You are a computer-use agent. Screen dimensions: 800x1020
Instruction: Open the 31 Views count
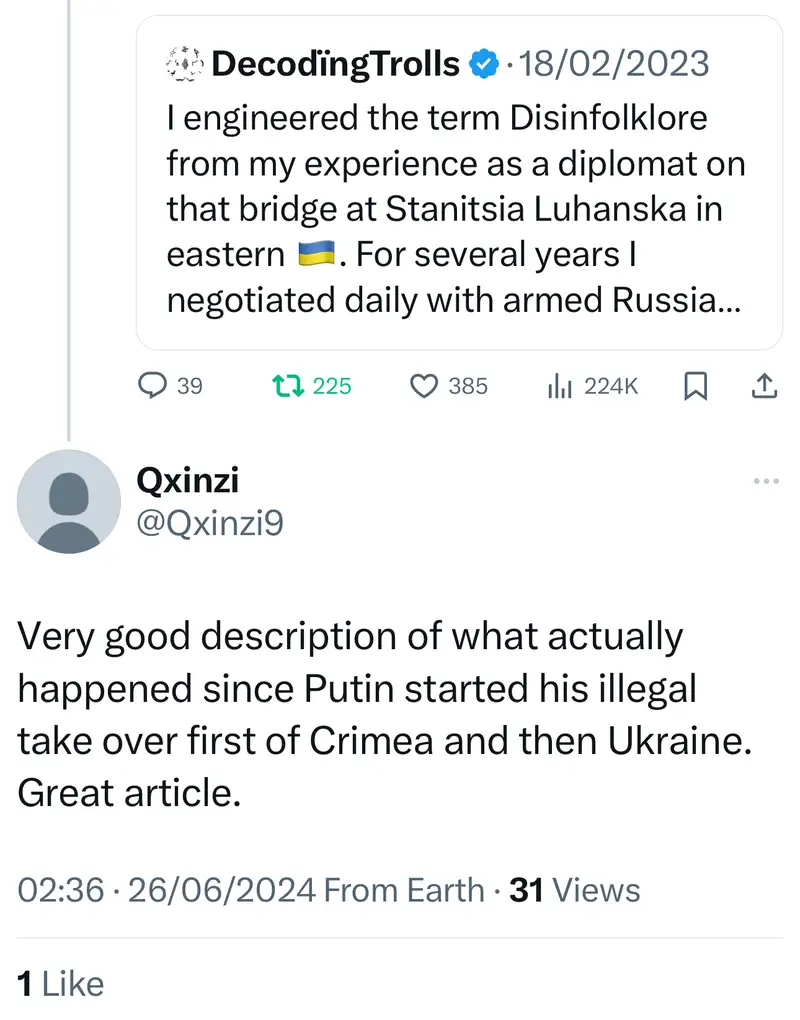(x=575, y=889)
